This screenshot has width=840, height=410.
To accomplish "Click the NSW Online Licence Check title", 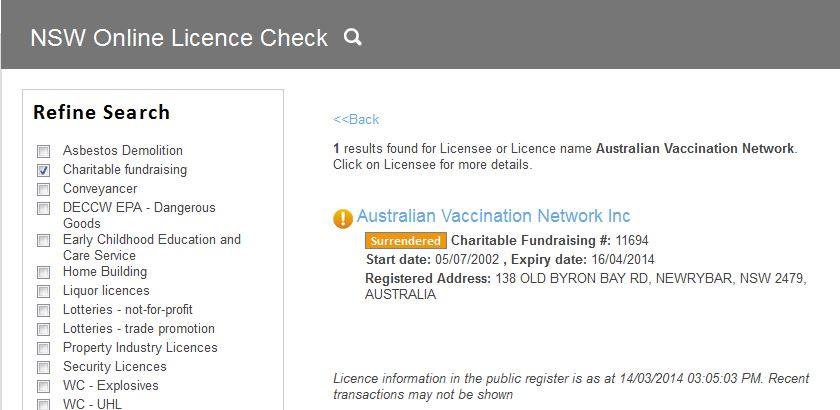I will click(179, 38).
